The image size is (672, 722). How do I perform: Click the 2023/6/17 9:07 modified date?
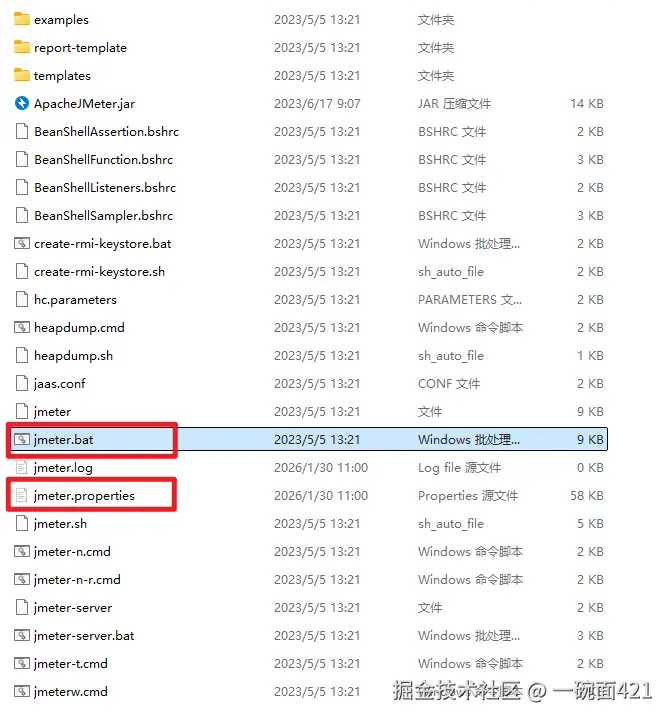tap(317, 104)
